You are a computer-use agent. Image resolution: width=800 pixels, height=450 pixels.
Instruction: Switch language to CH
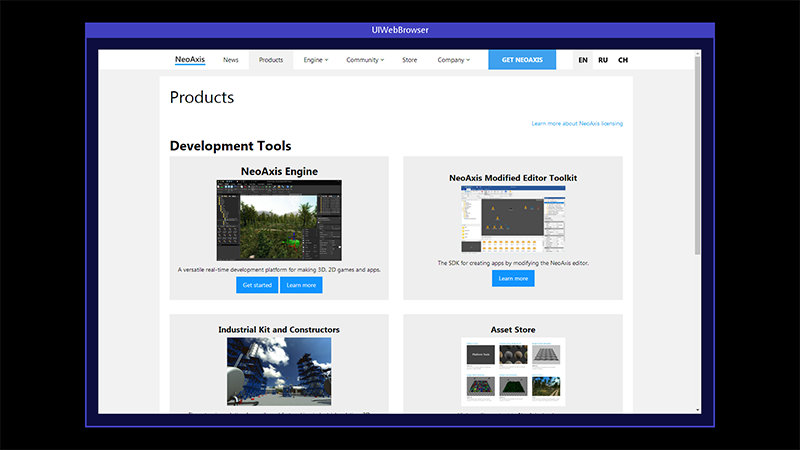pos(623,60)
